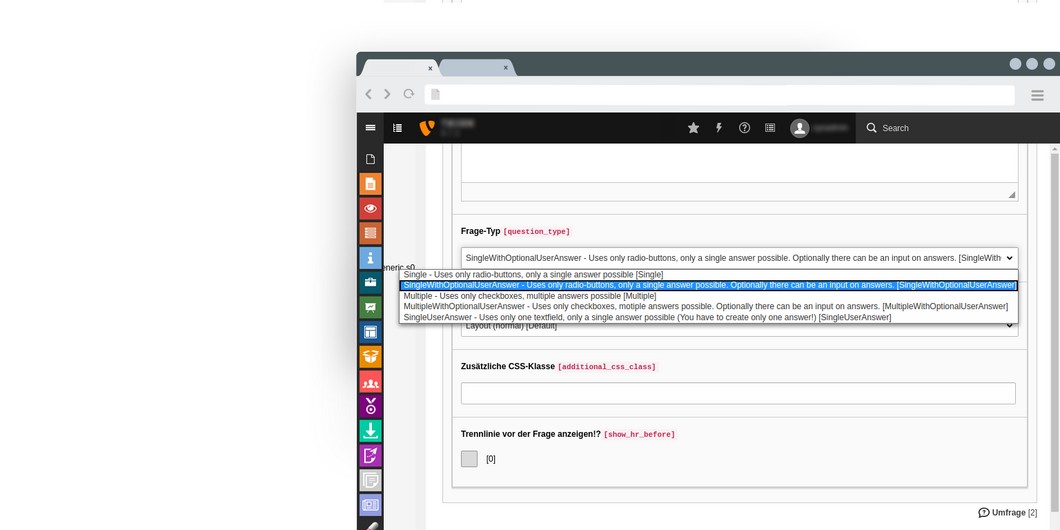Click the orange TYPO3 logo
The width and height of the screenshot is (1060, 530).
click(x=426, y=128)
